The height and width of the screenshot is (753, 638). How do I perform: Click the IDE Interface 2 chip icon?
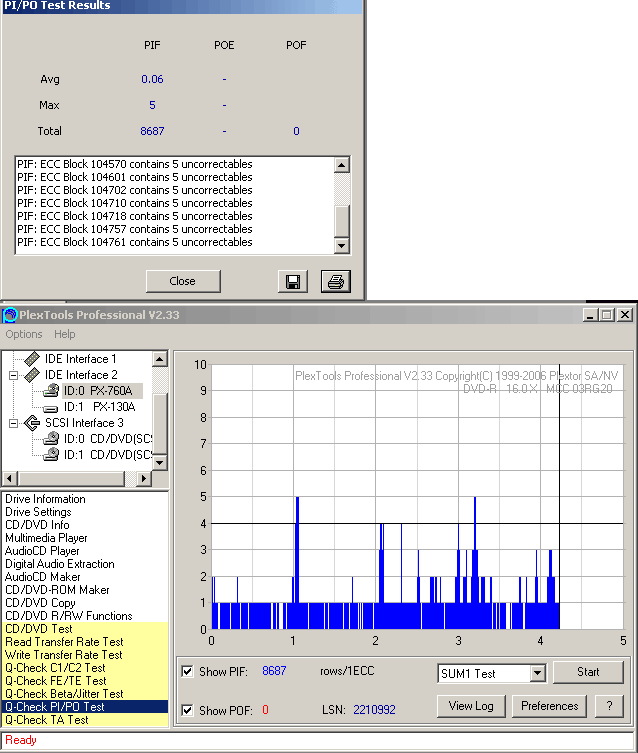32,375
